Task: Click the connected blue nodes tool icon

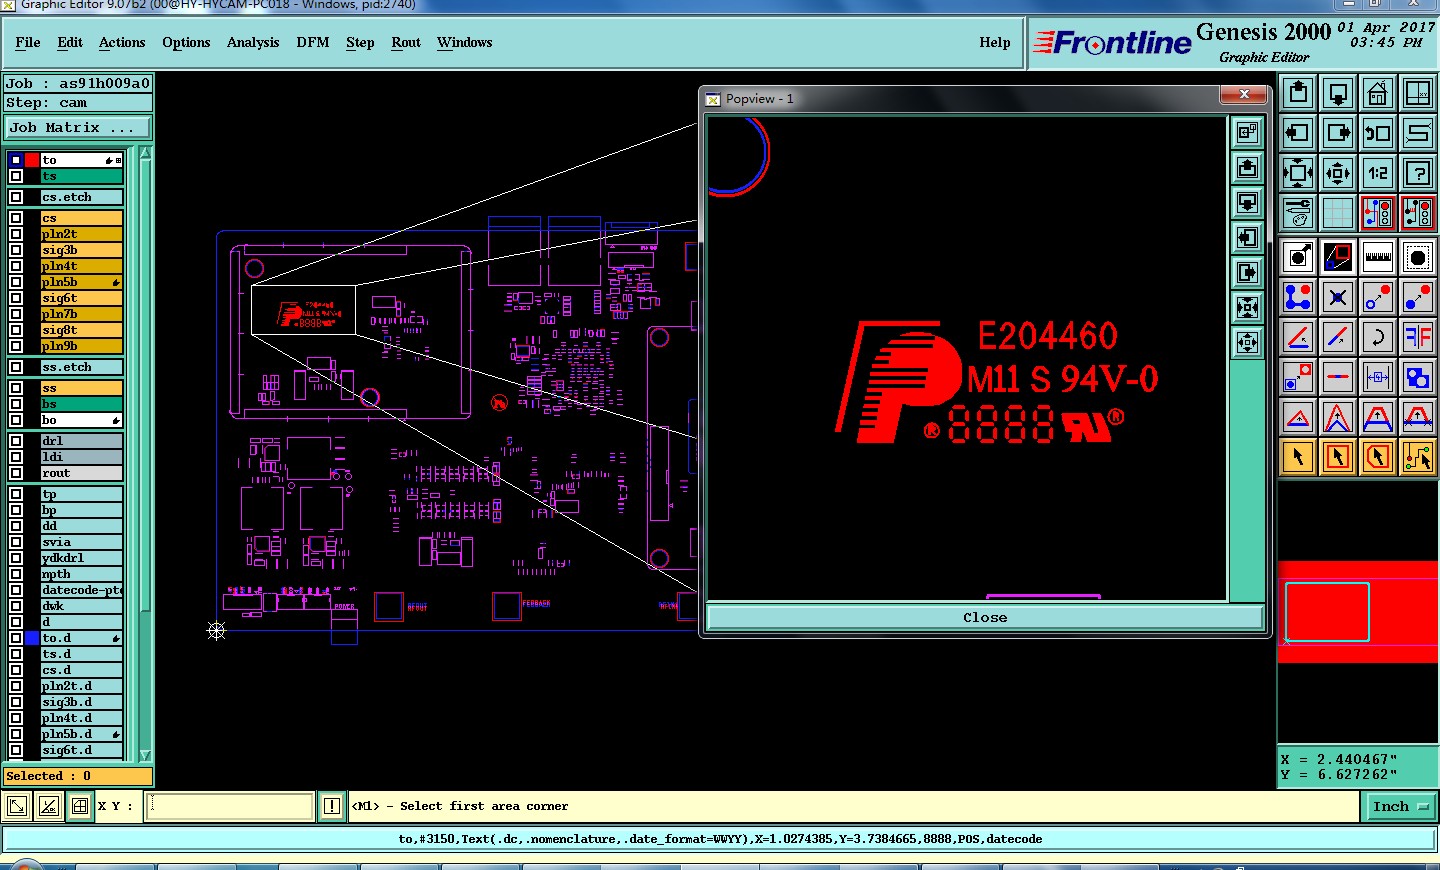Action: tap(1298, 297)
